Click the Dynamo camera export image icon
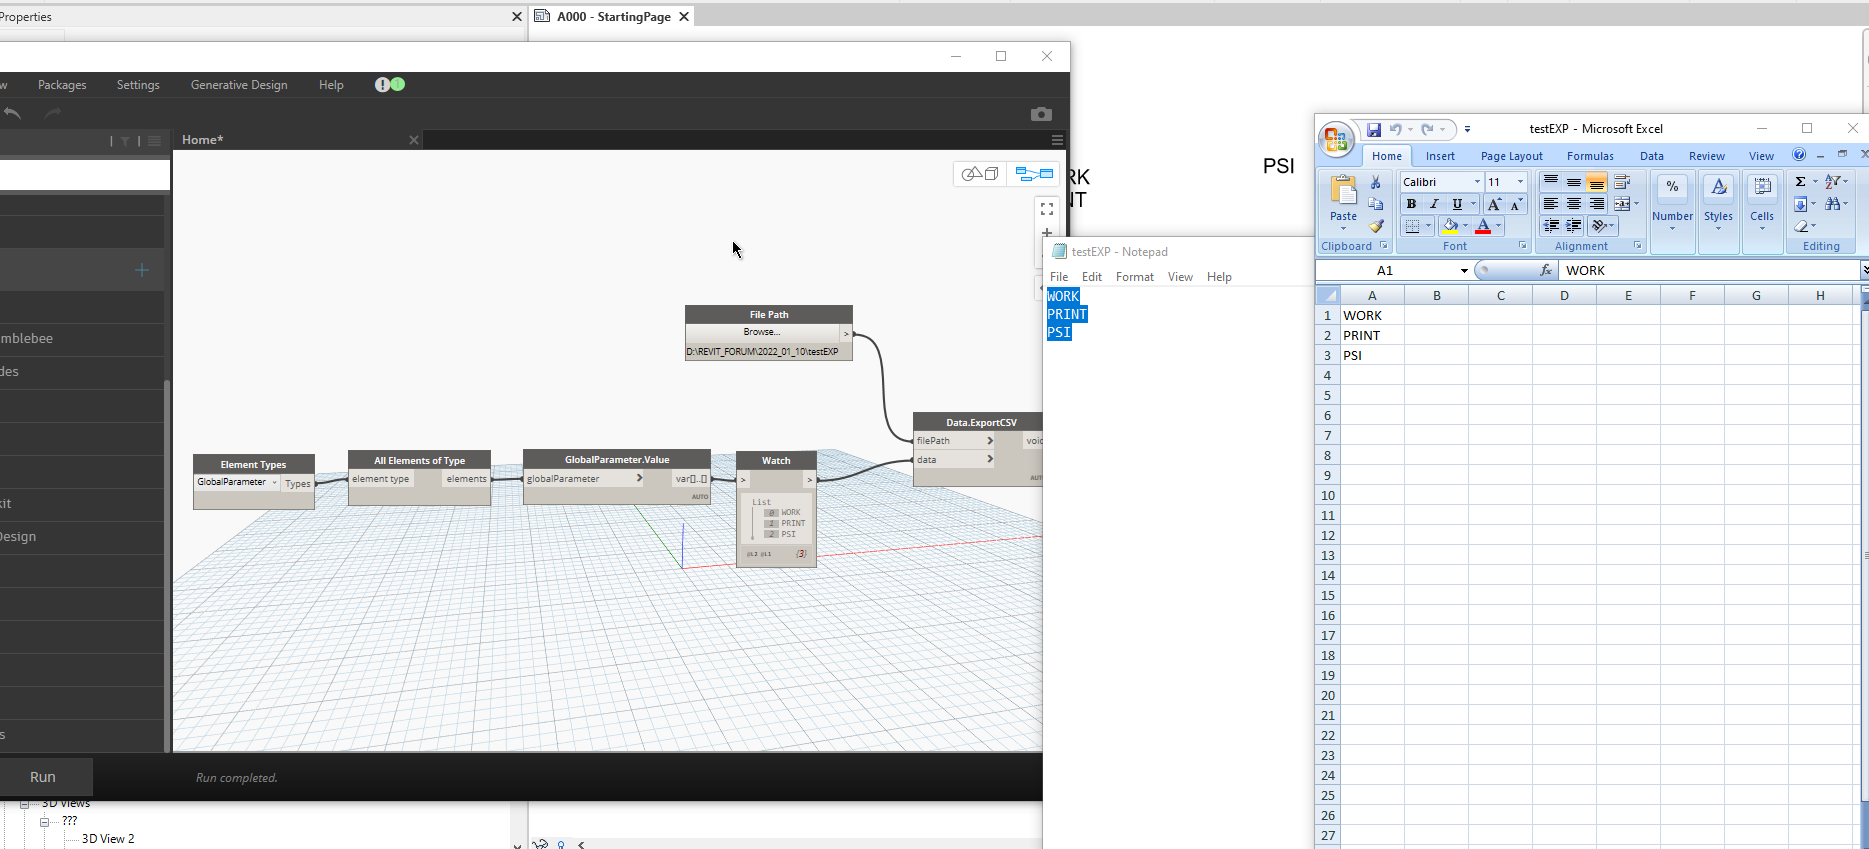The width and height of the screenshot is (1869, 849). click(x=1041, y=114)
